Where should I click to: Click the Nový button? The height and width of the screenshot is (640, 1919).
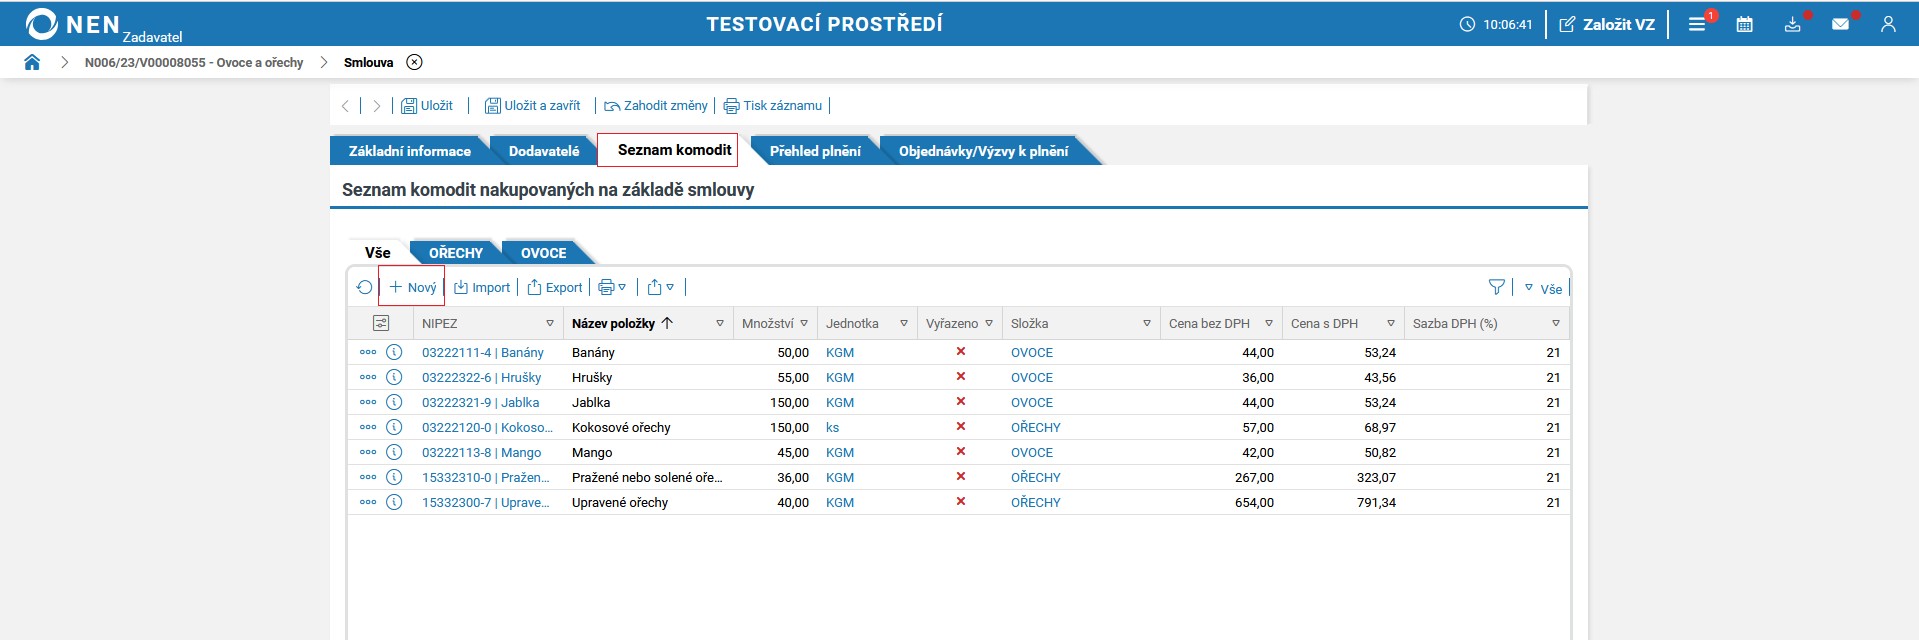point(412,287)
